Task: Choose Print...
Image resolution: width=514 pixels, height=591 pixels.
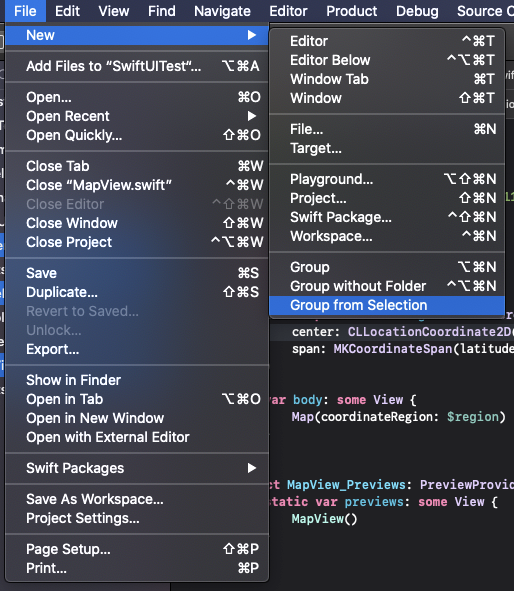Action: click(137, 568)
